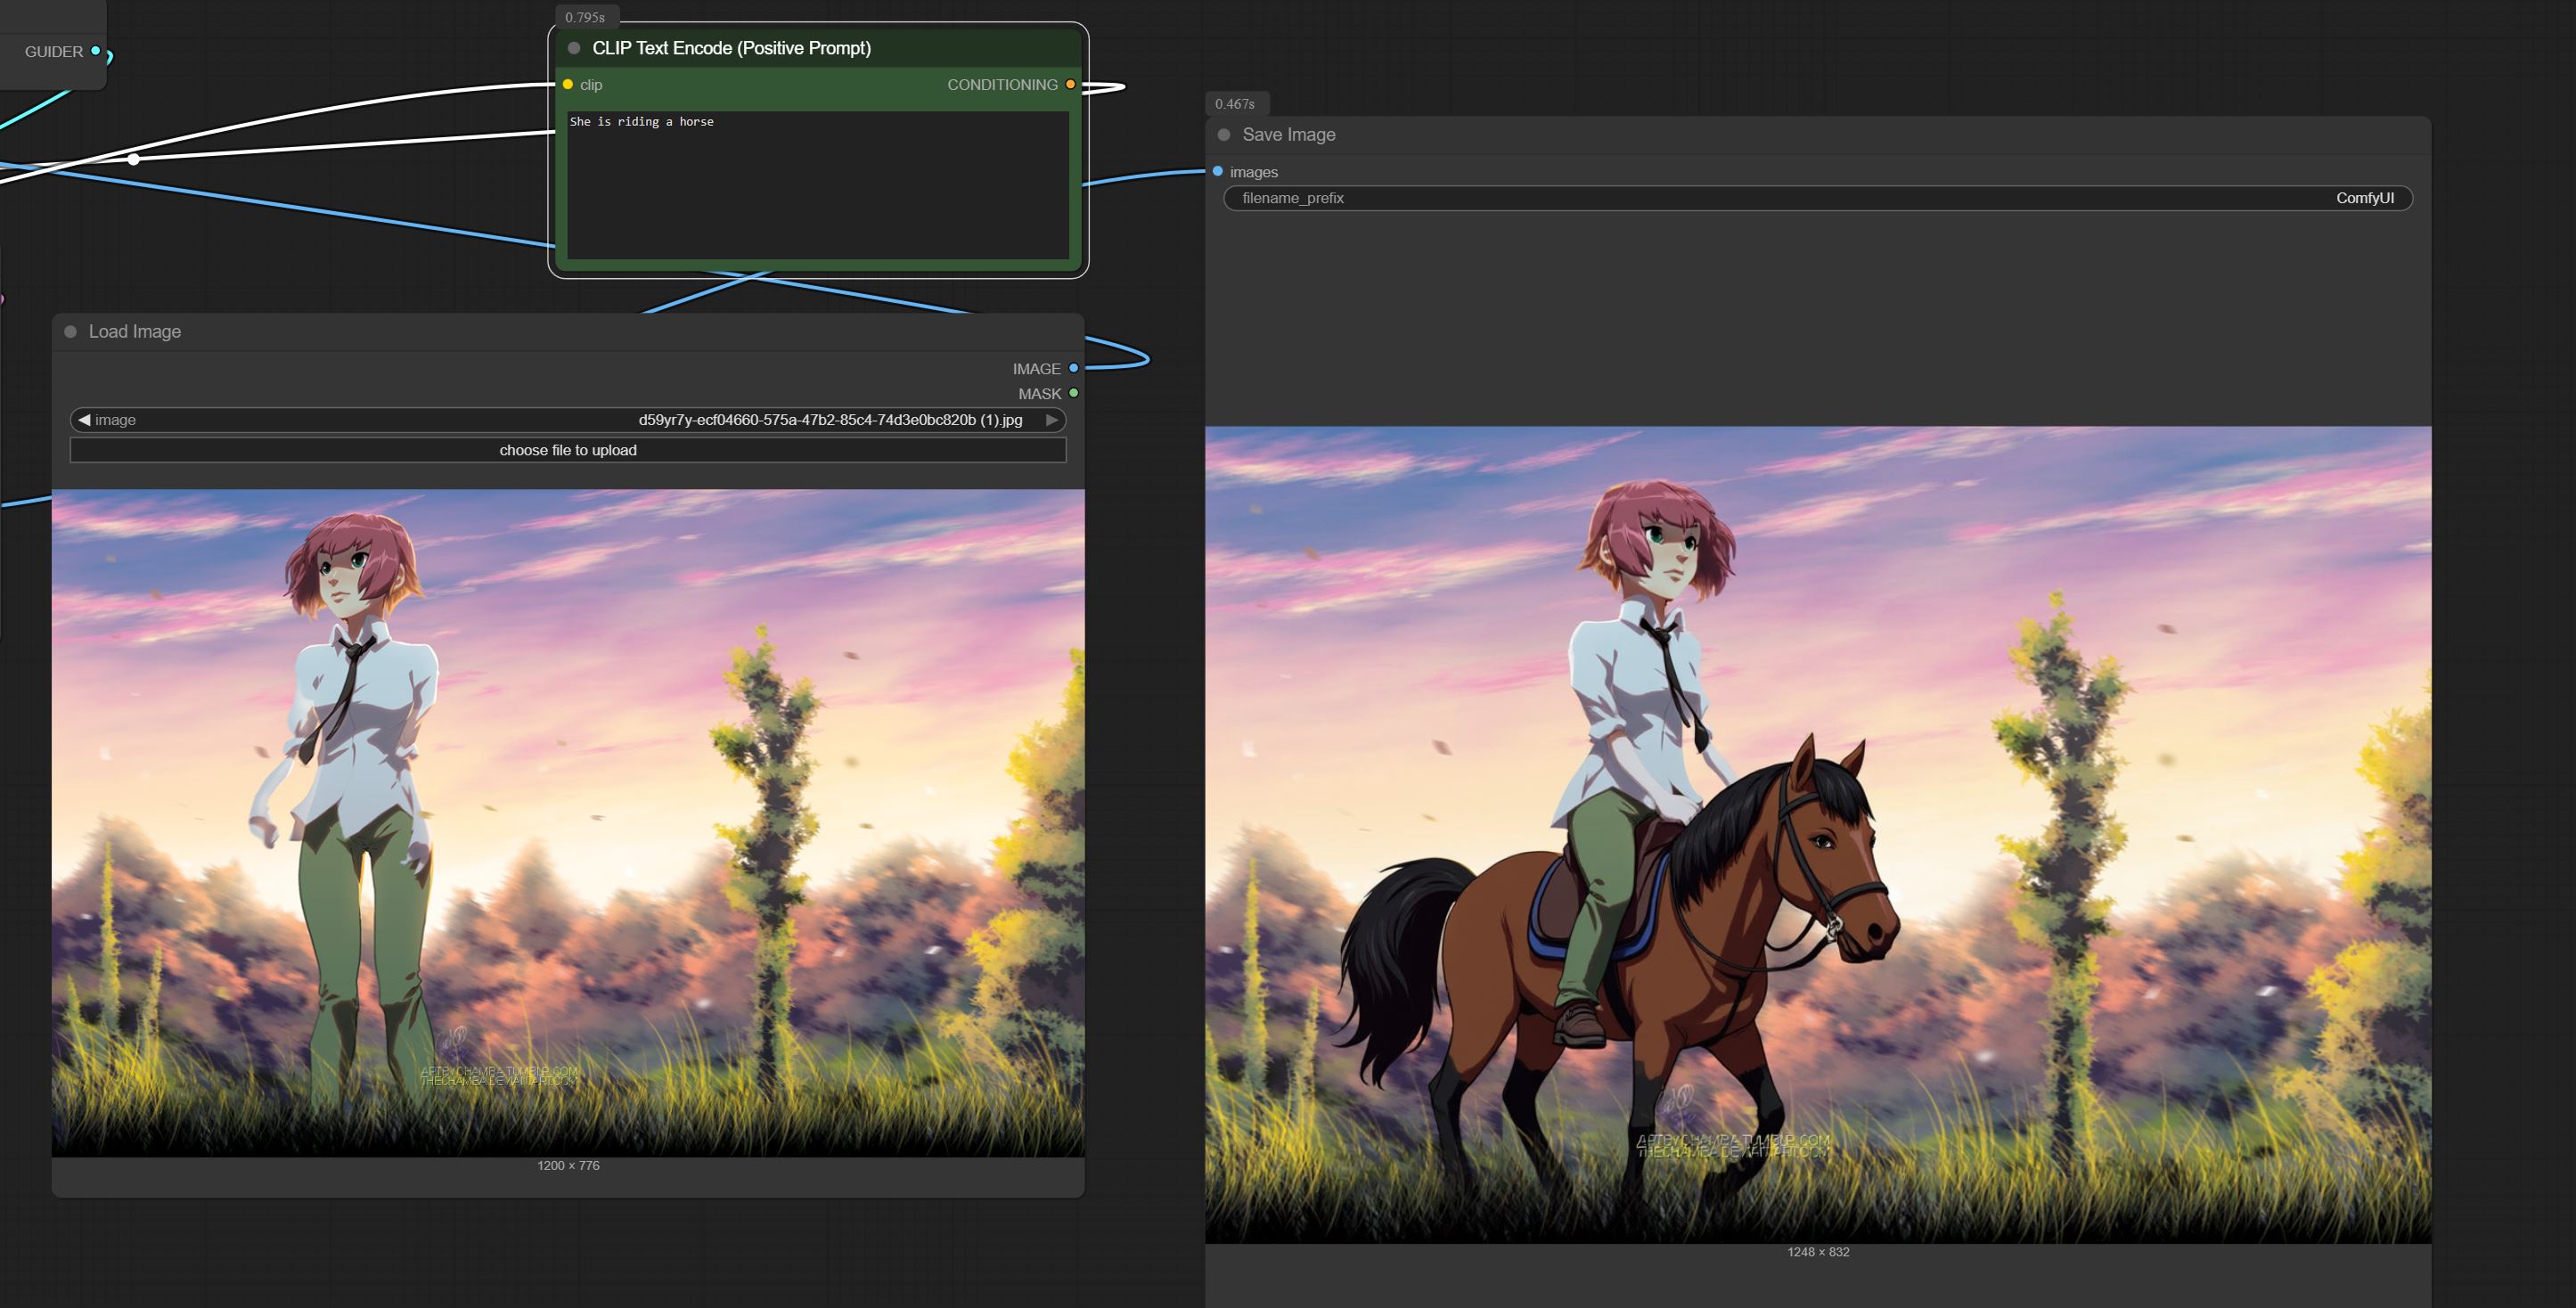Image resolution: width=2576 pixels, height=1308 pixels.
Task: Select the CLIP Text Encode (Positive Prompt) title
Action: pos(731,48)
